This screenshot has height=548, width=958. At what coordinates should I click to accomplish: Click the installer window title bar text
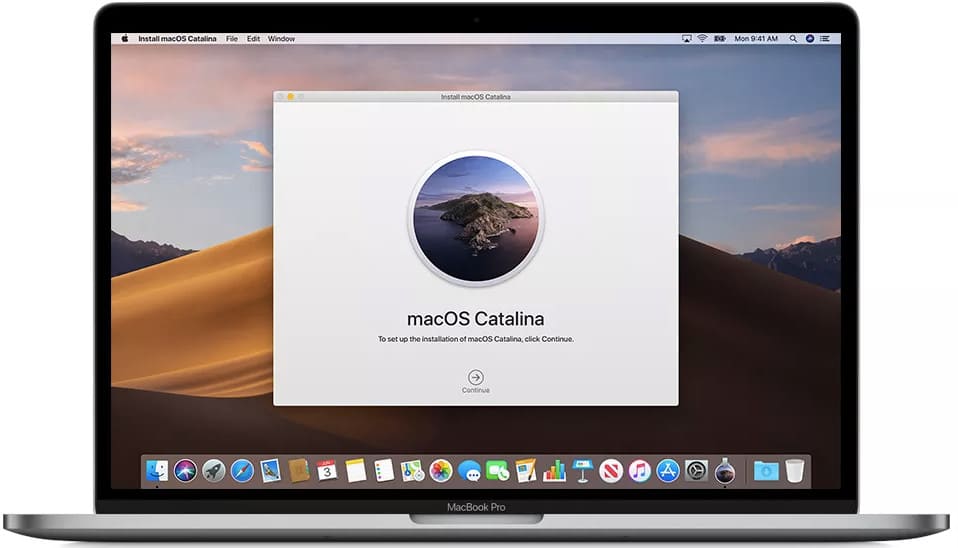tap(475, 97)
